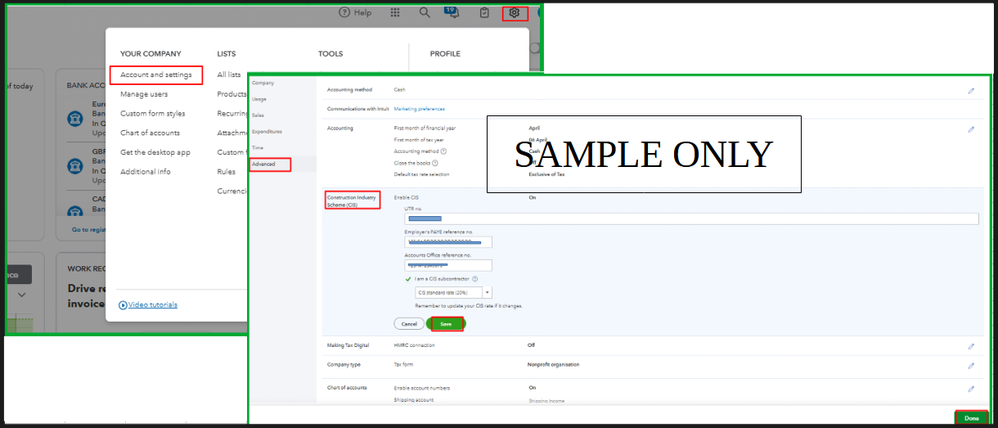Open the Sales settings tab
This screenshot has height=428, width=998.
pyautogui.click(x=258, y=115)
